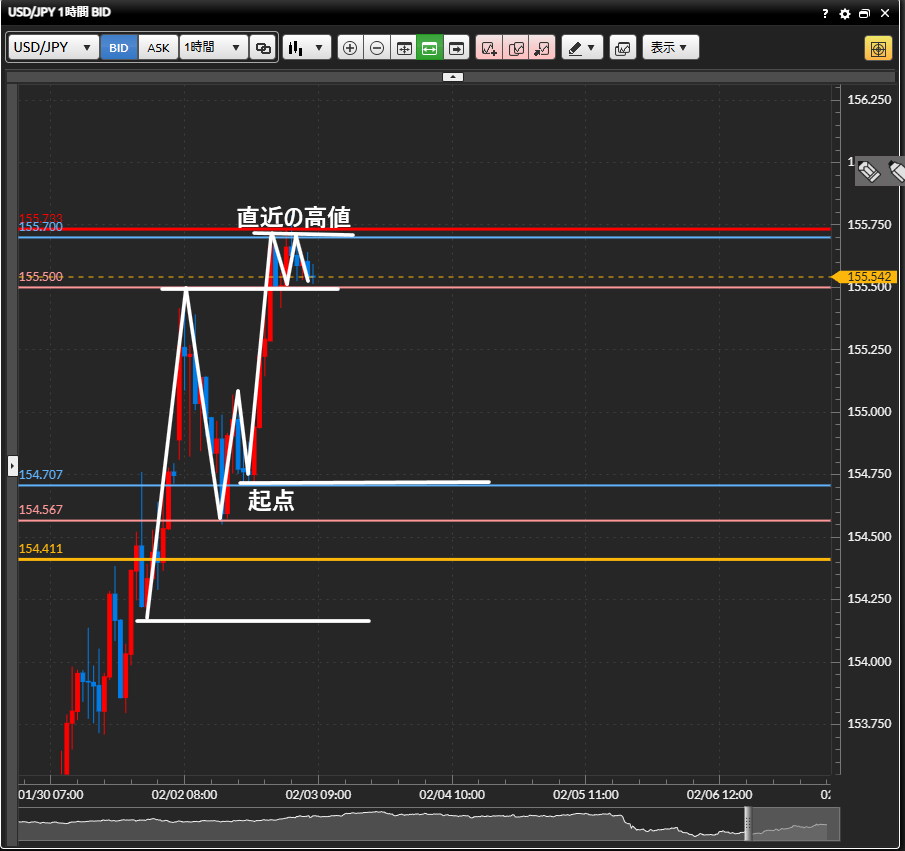Open the 表示 menu
The height and width of the screenshot is (851, 905).
tap(670, 48)
